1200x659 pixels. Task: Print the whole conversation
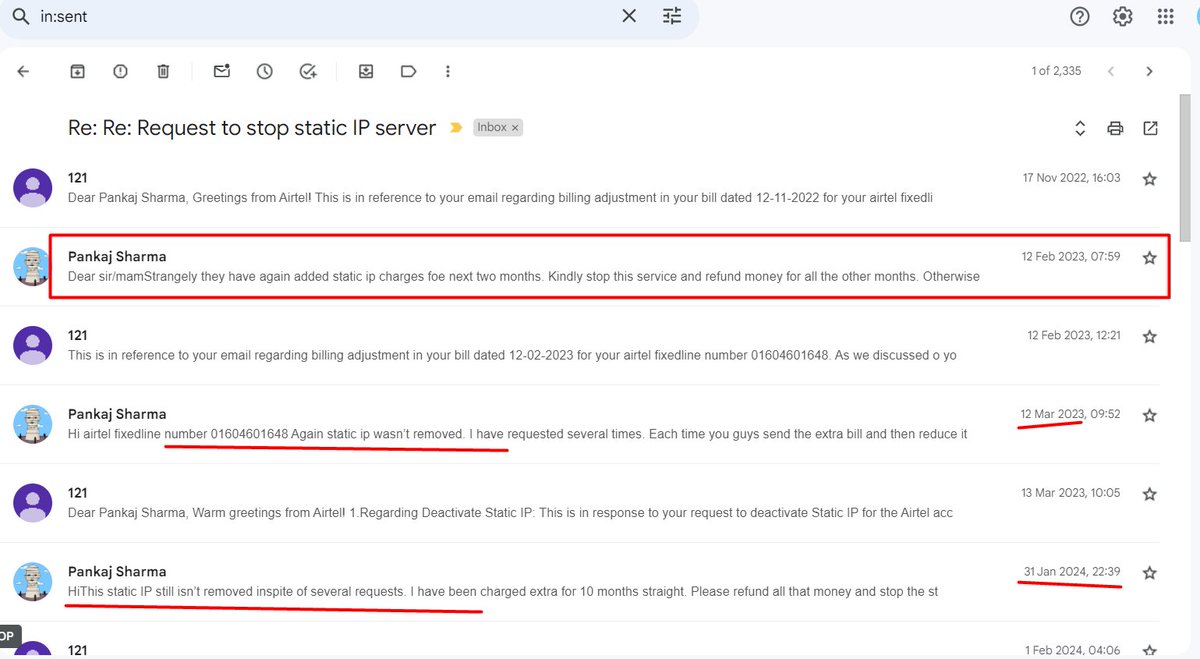click(x=1115, y=128)
